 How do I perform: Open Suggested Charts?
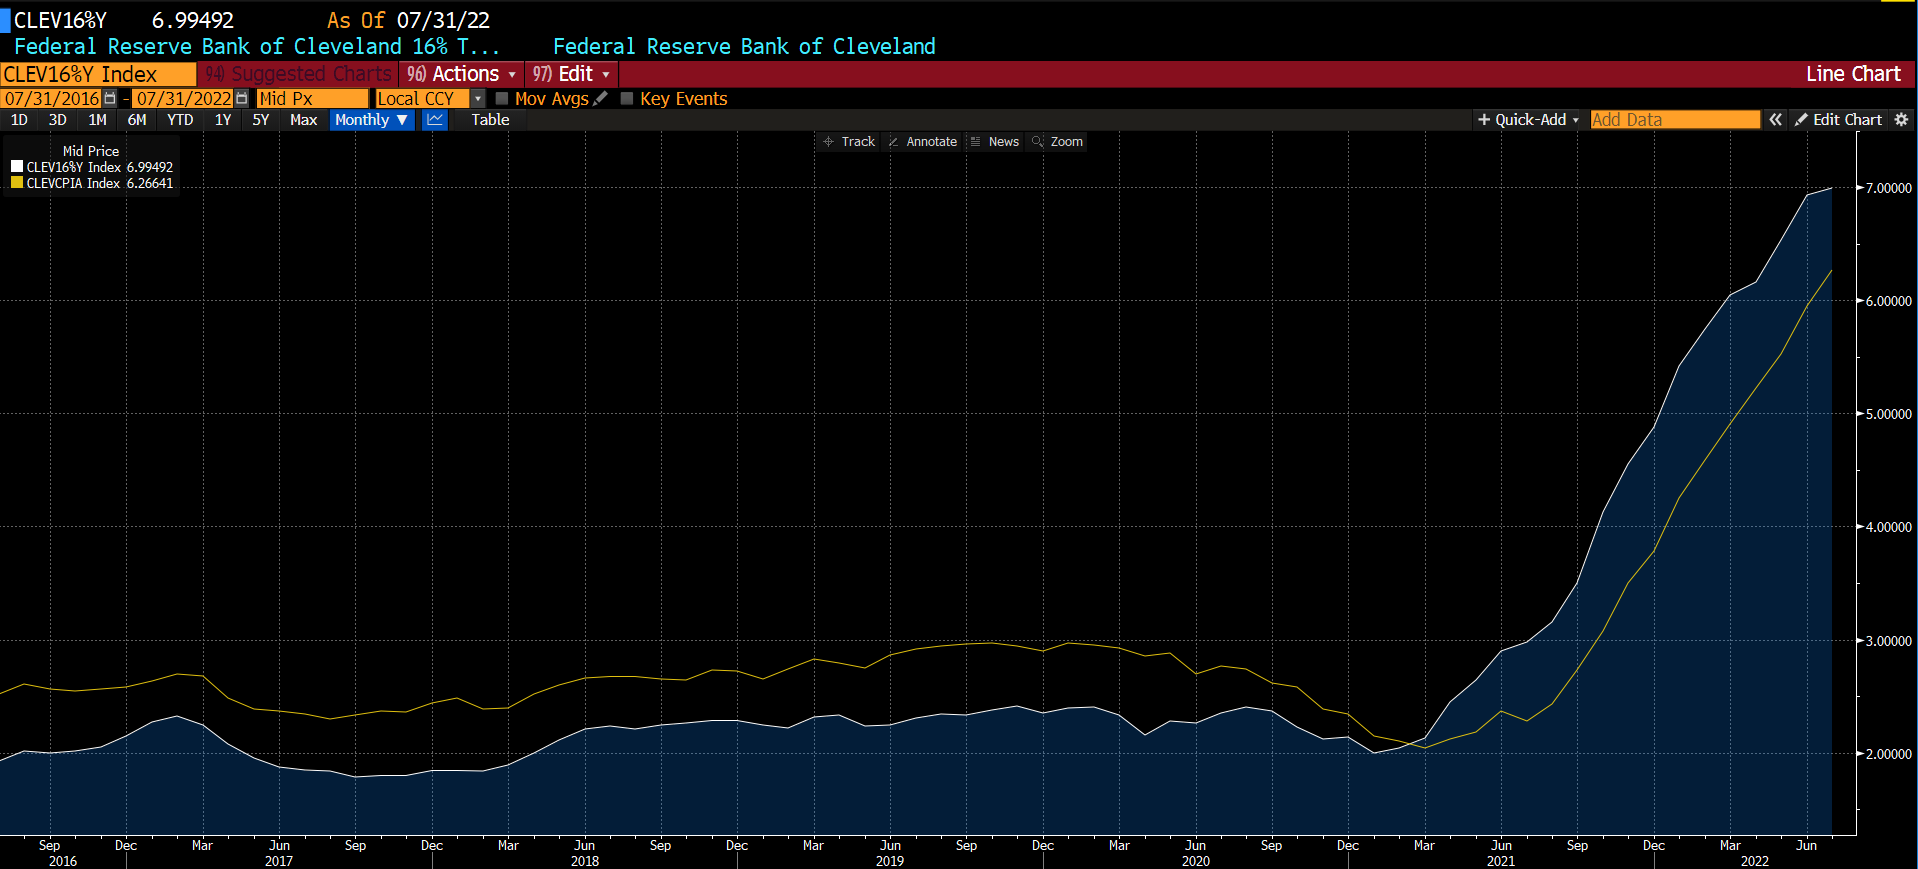click(298, 74)
